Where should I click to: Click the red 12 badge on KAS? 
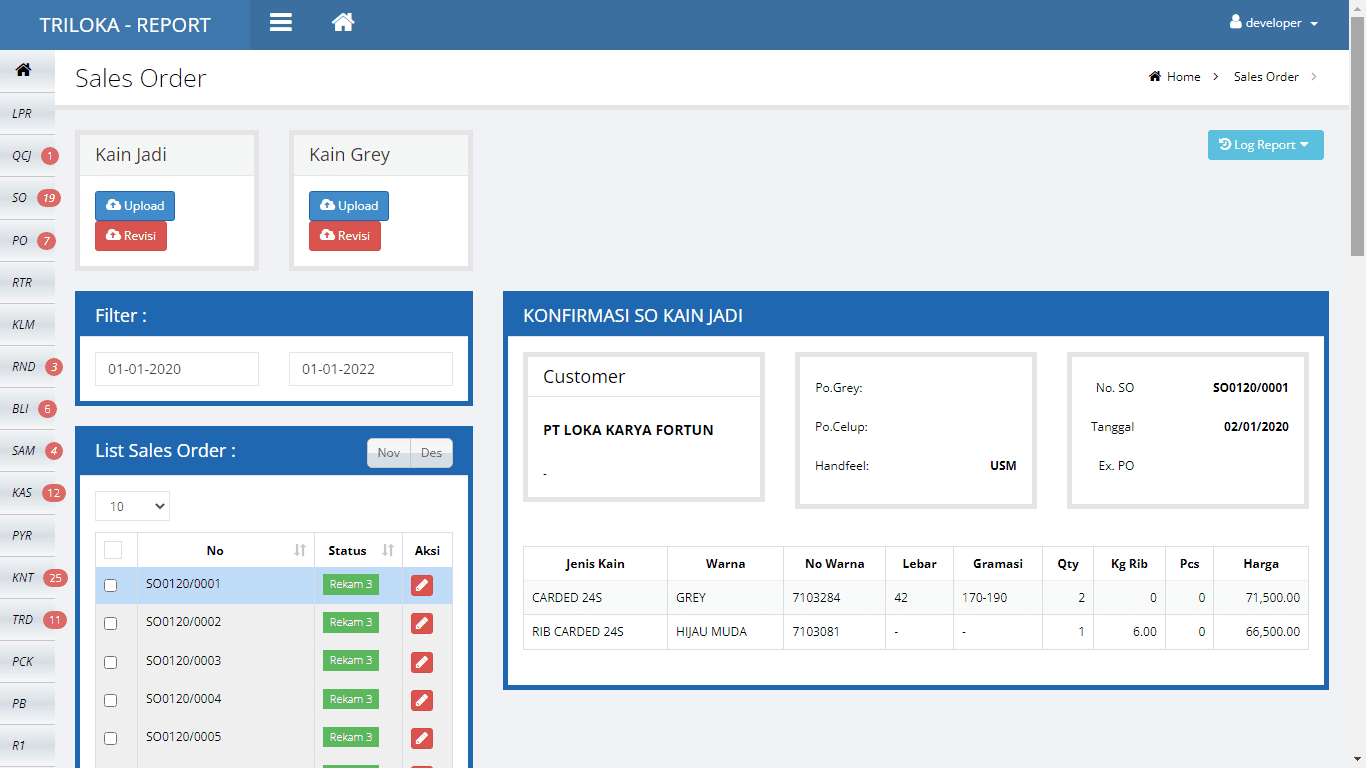54,493
